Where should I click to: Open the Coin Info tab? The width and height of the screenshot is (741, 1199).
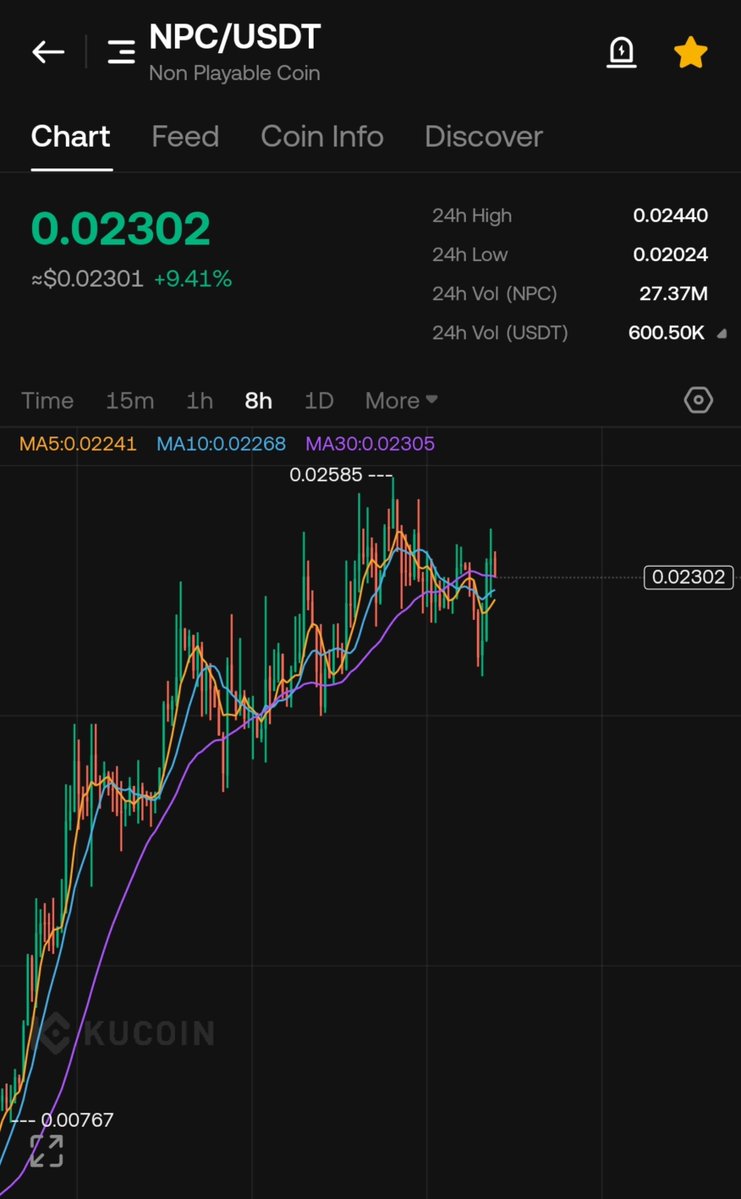click(x=322, y=137)
